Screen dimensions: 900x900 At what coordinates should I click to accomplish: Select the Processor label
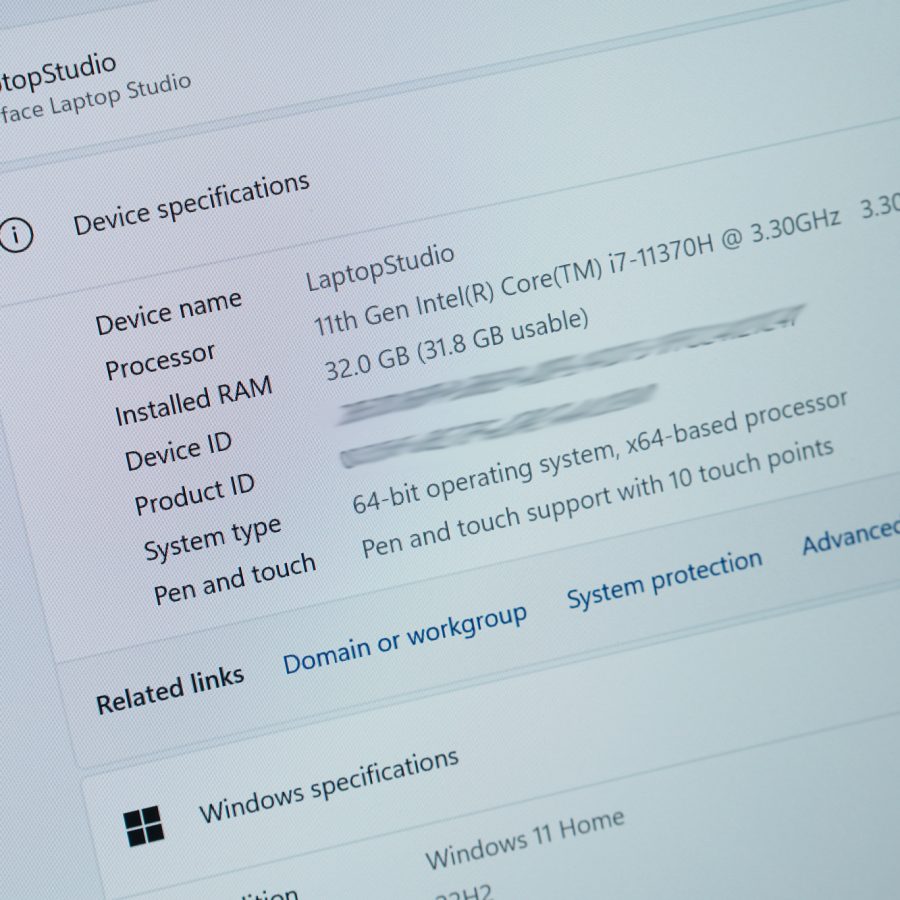click(160, 361)
